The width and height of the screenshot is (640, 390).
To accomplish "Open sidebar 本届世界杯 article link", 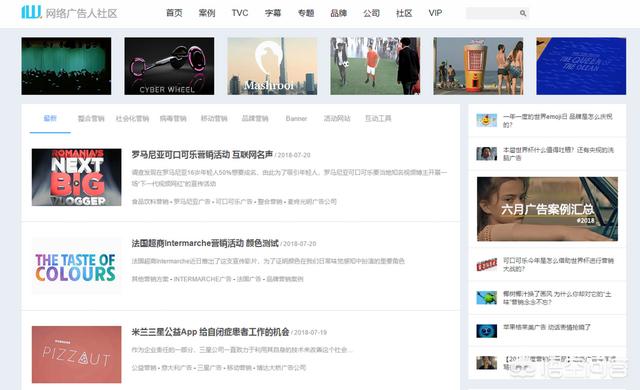I will point(558,153).
